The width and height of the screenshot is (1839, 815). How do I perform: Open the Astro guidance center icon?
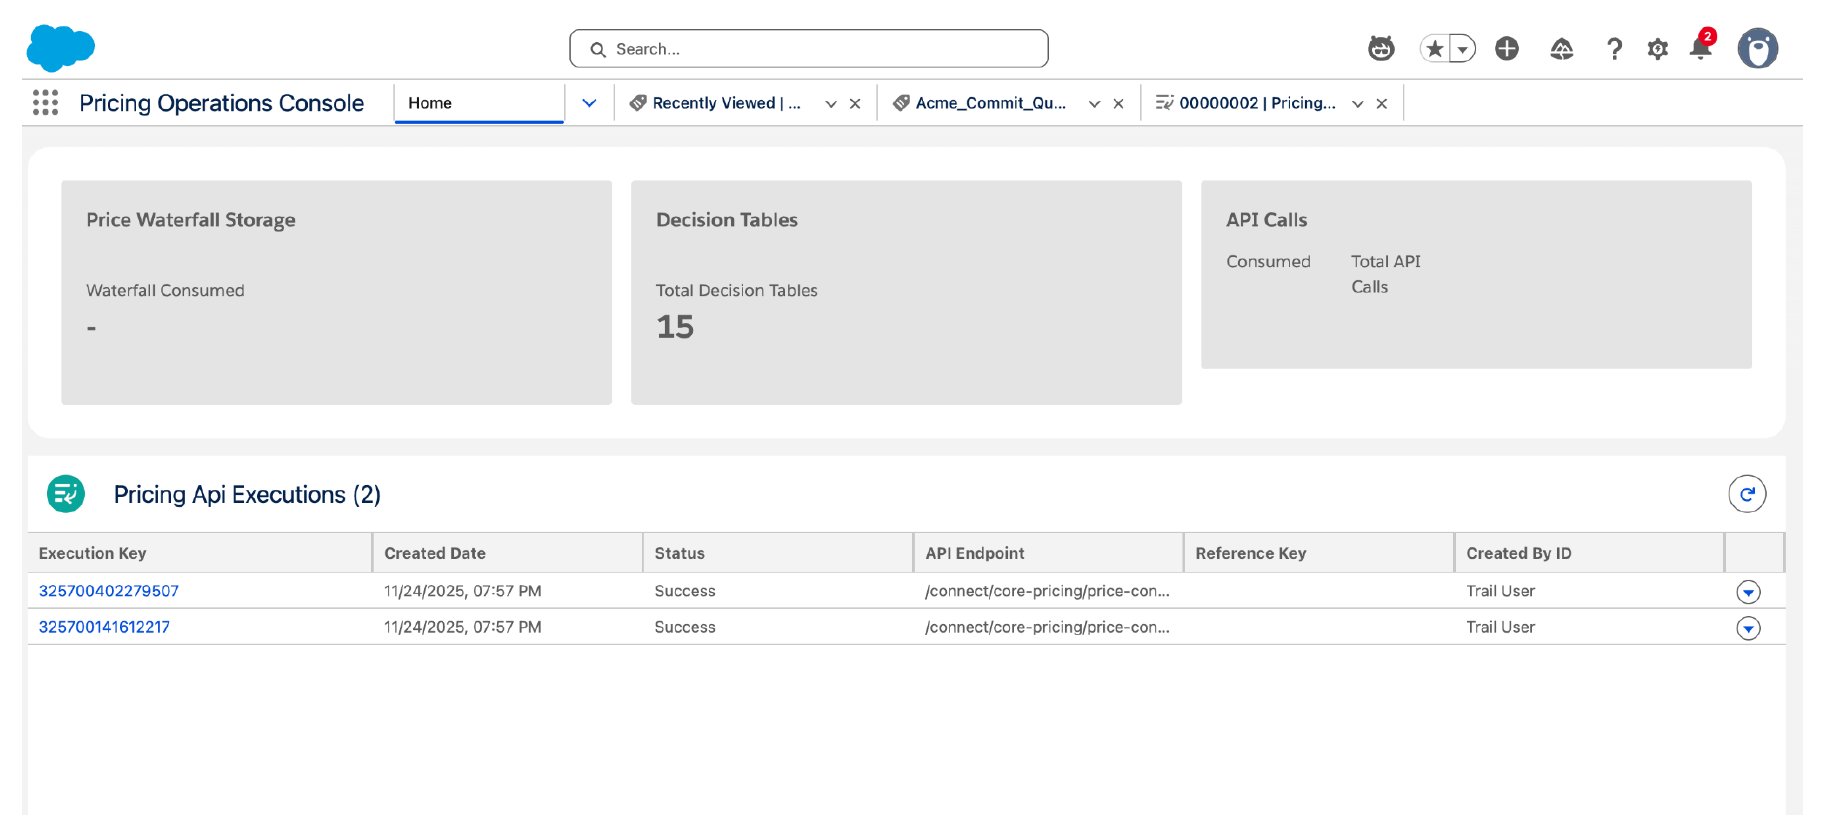tap(1381, 48)
